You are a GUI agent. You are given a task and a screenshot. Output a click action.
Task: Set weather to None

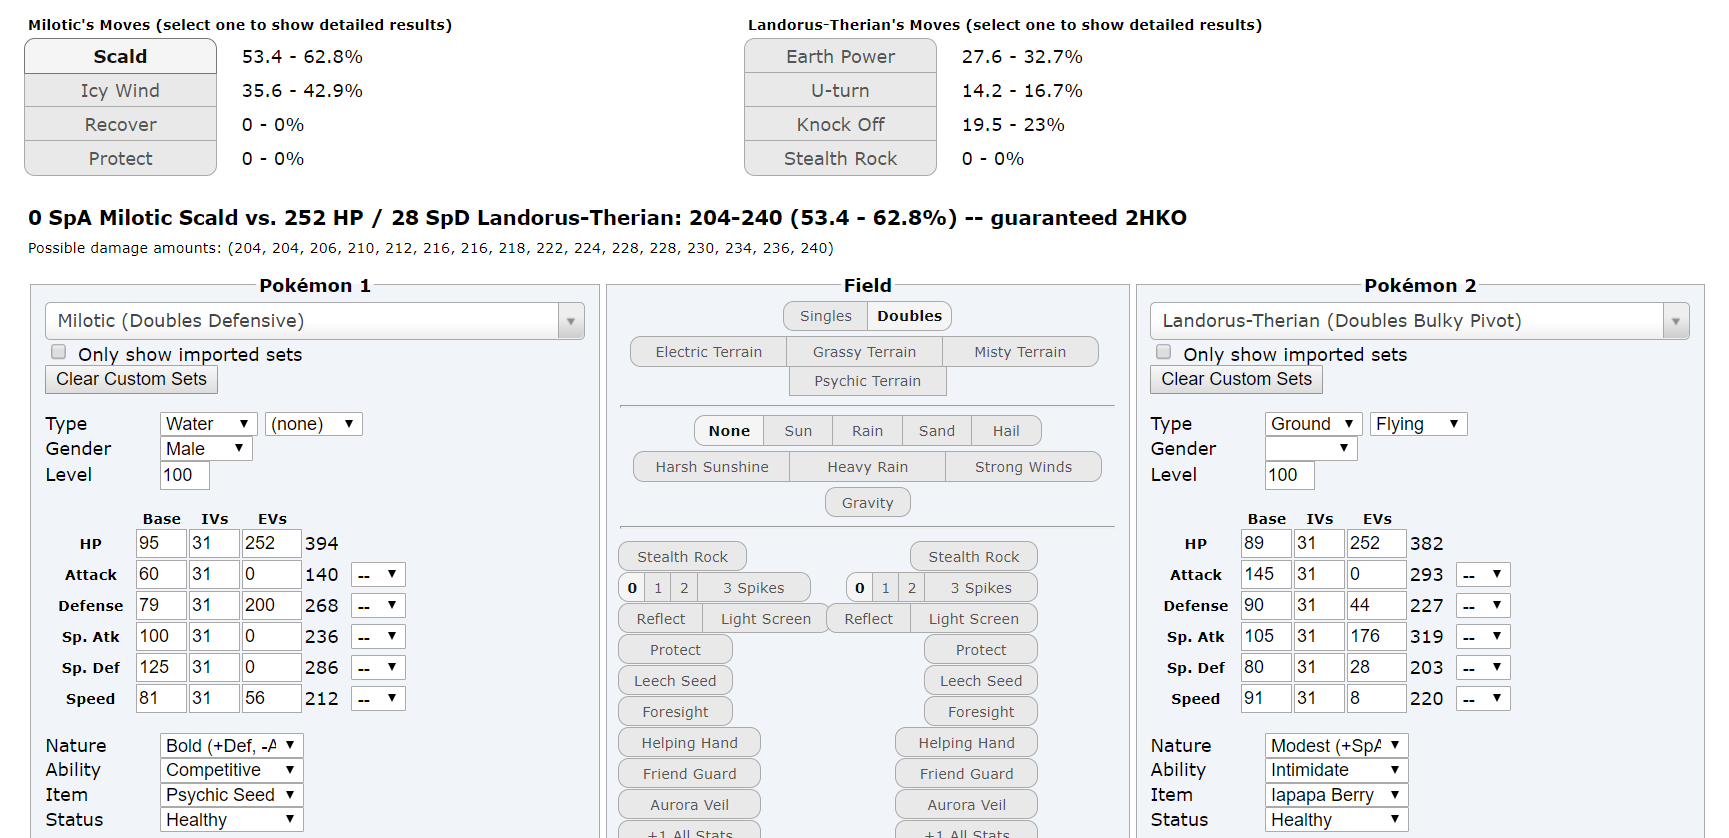click(x=729, y=431)
